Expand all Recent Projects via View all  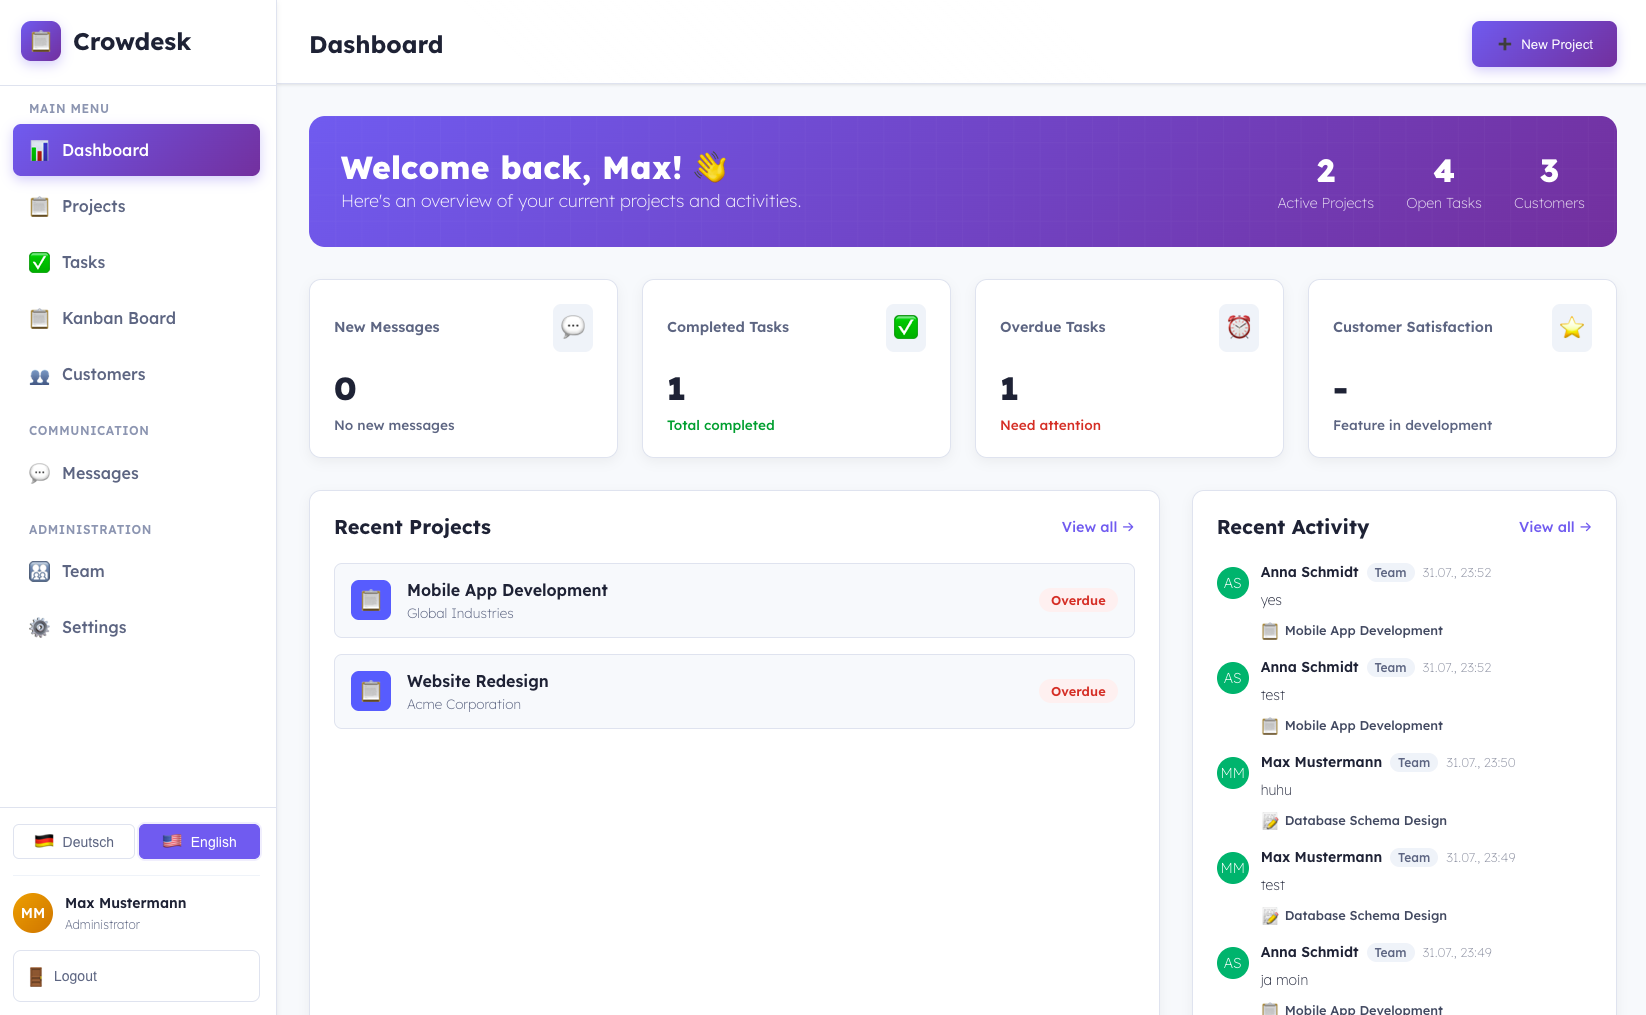[1096, 527]
